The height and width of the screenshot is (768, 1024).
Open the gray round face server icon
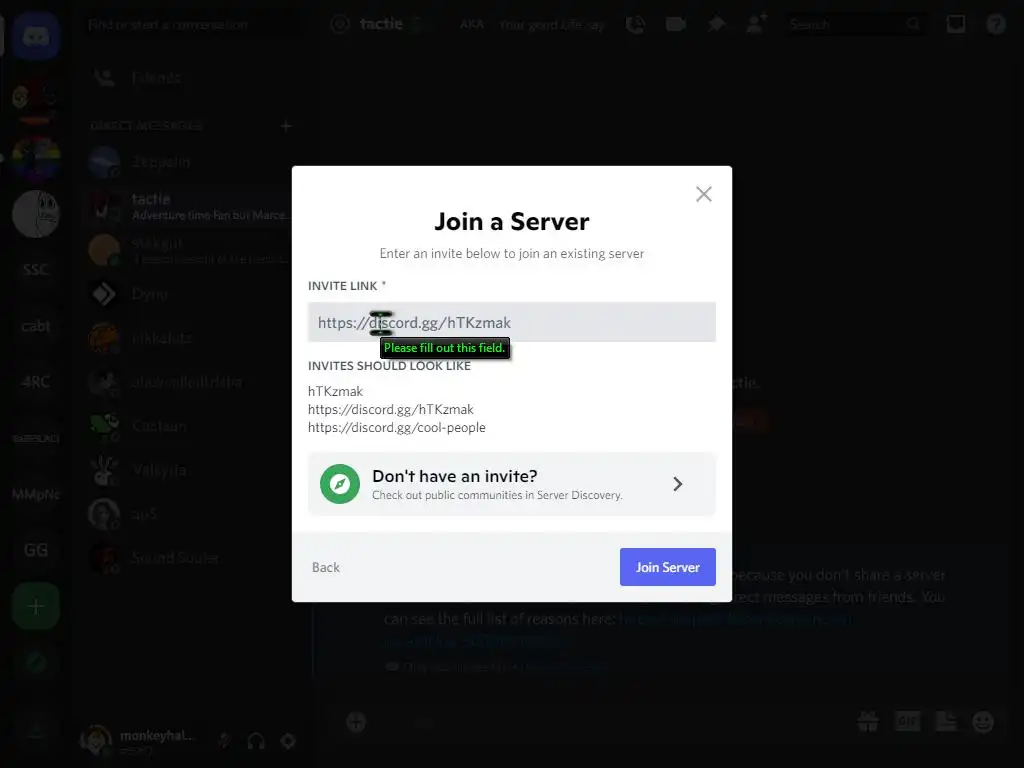coord(36,214)
